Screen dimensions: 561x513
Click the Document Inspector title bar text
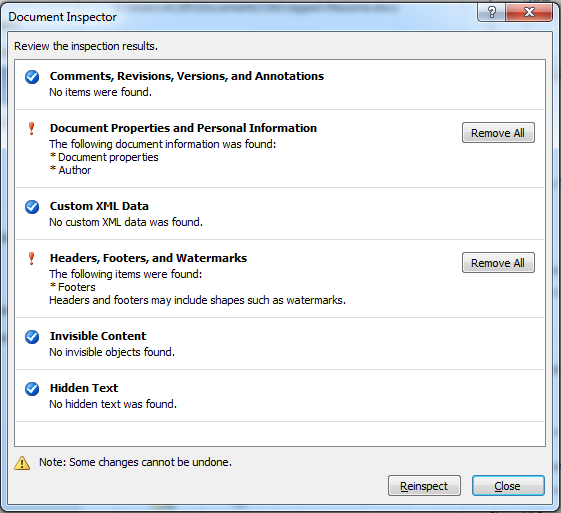63,17
